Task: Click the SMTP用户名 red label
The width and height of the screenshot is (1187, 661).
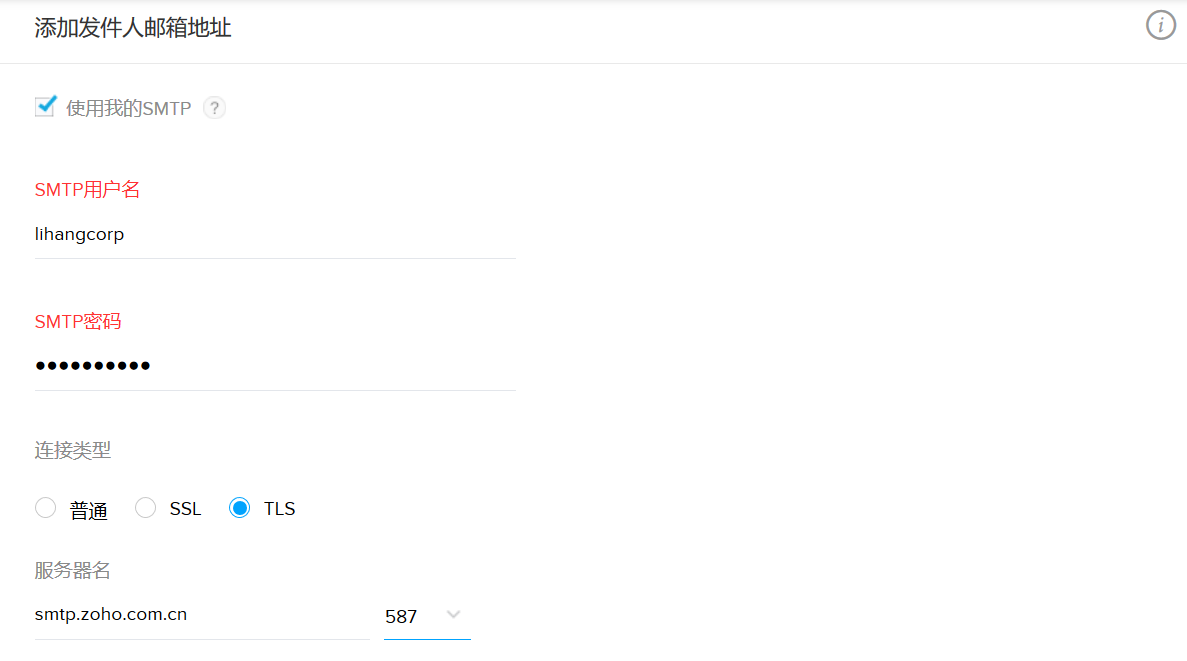Action: pos(87,189)
